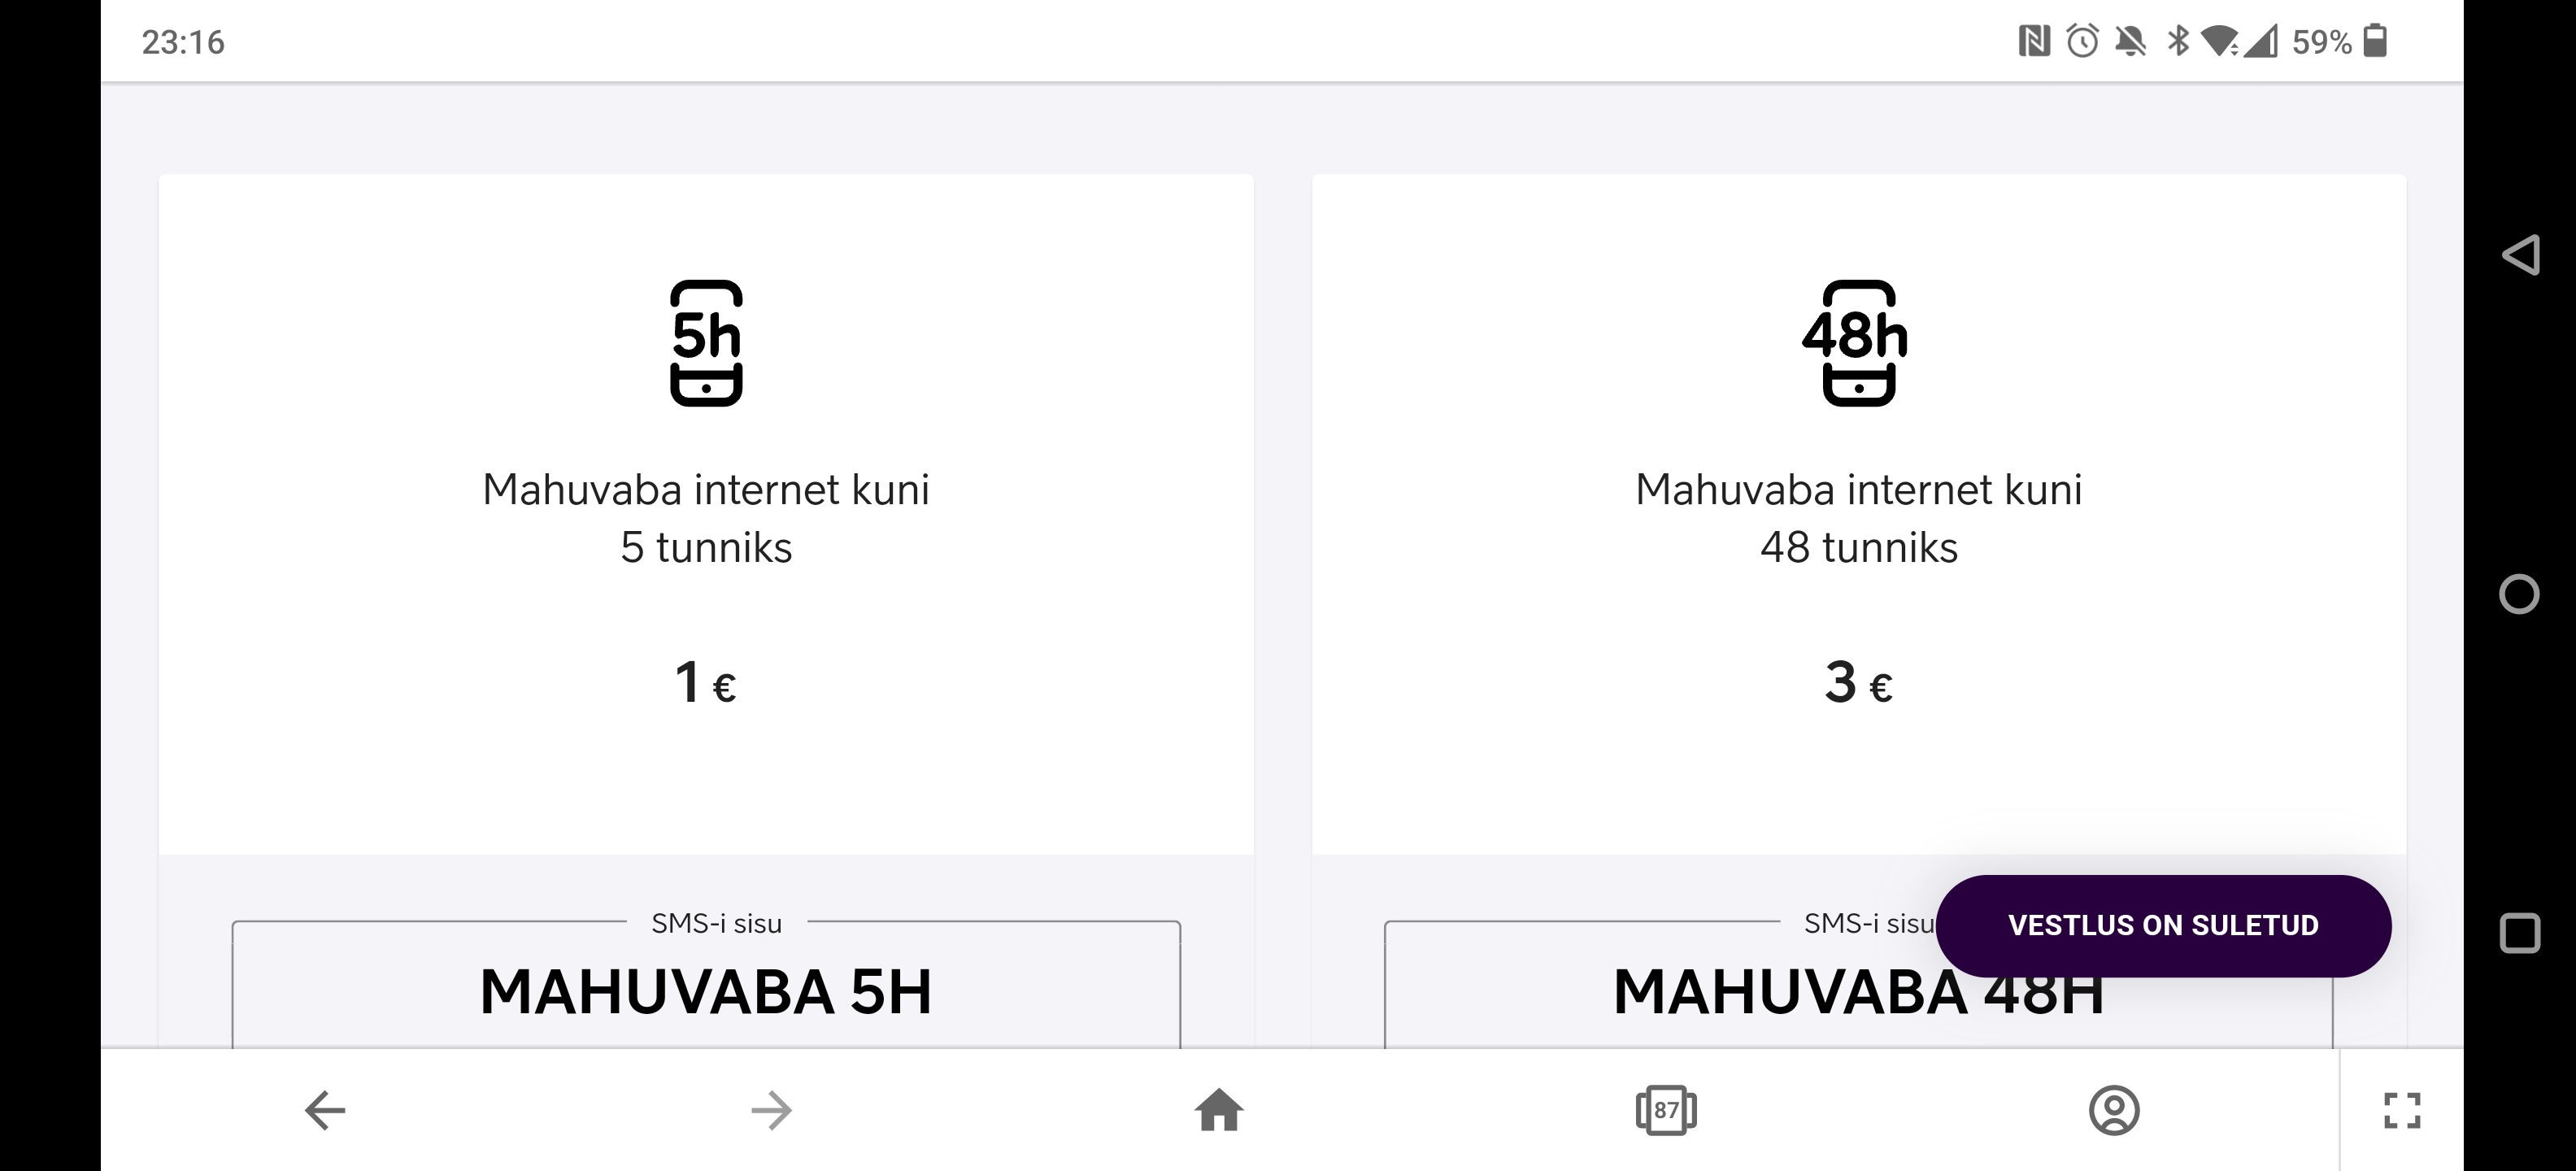Image resolution: width=2576 pixels, height=1171 pixels.
Task: Tap the alarm clock status bar icon
Action: coord(2082,42)
